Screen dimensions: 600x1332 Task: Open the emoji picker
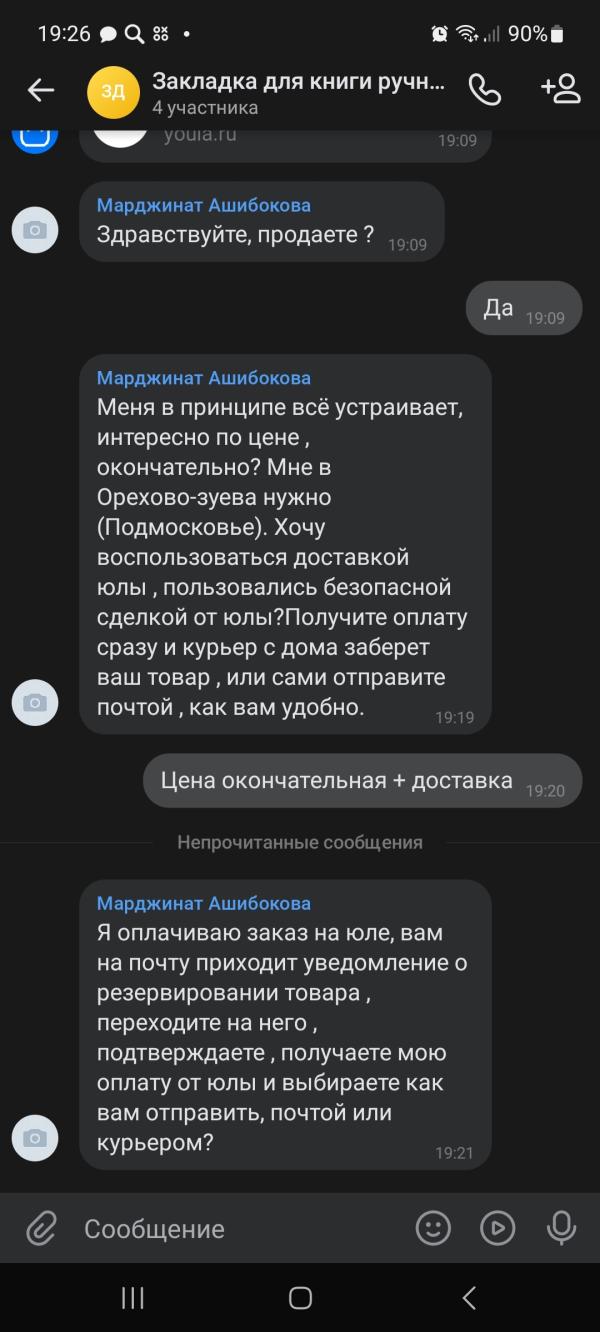pos(433,1228)
